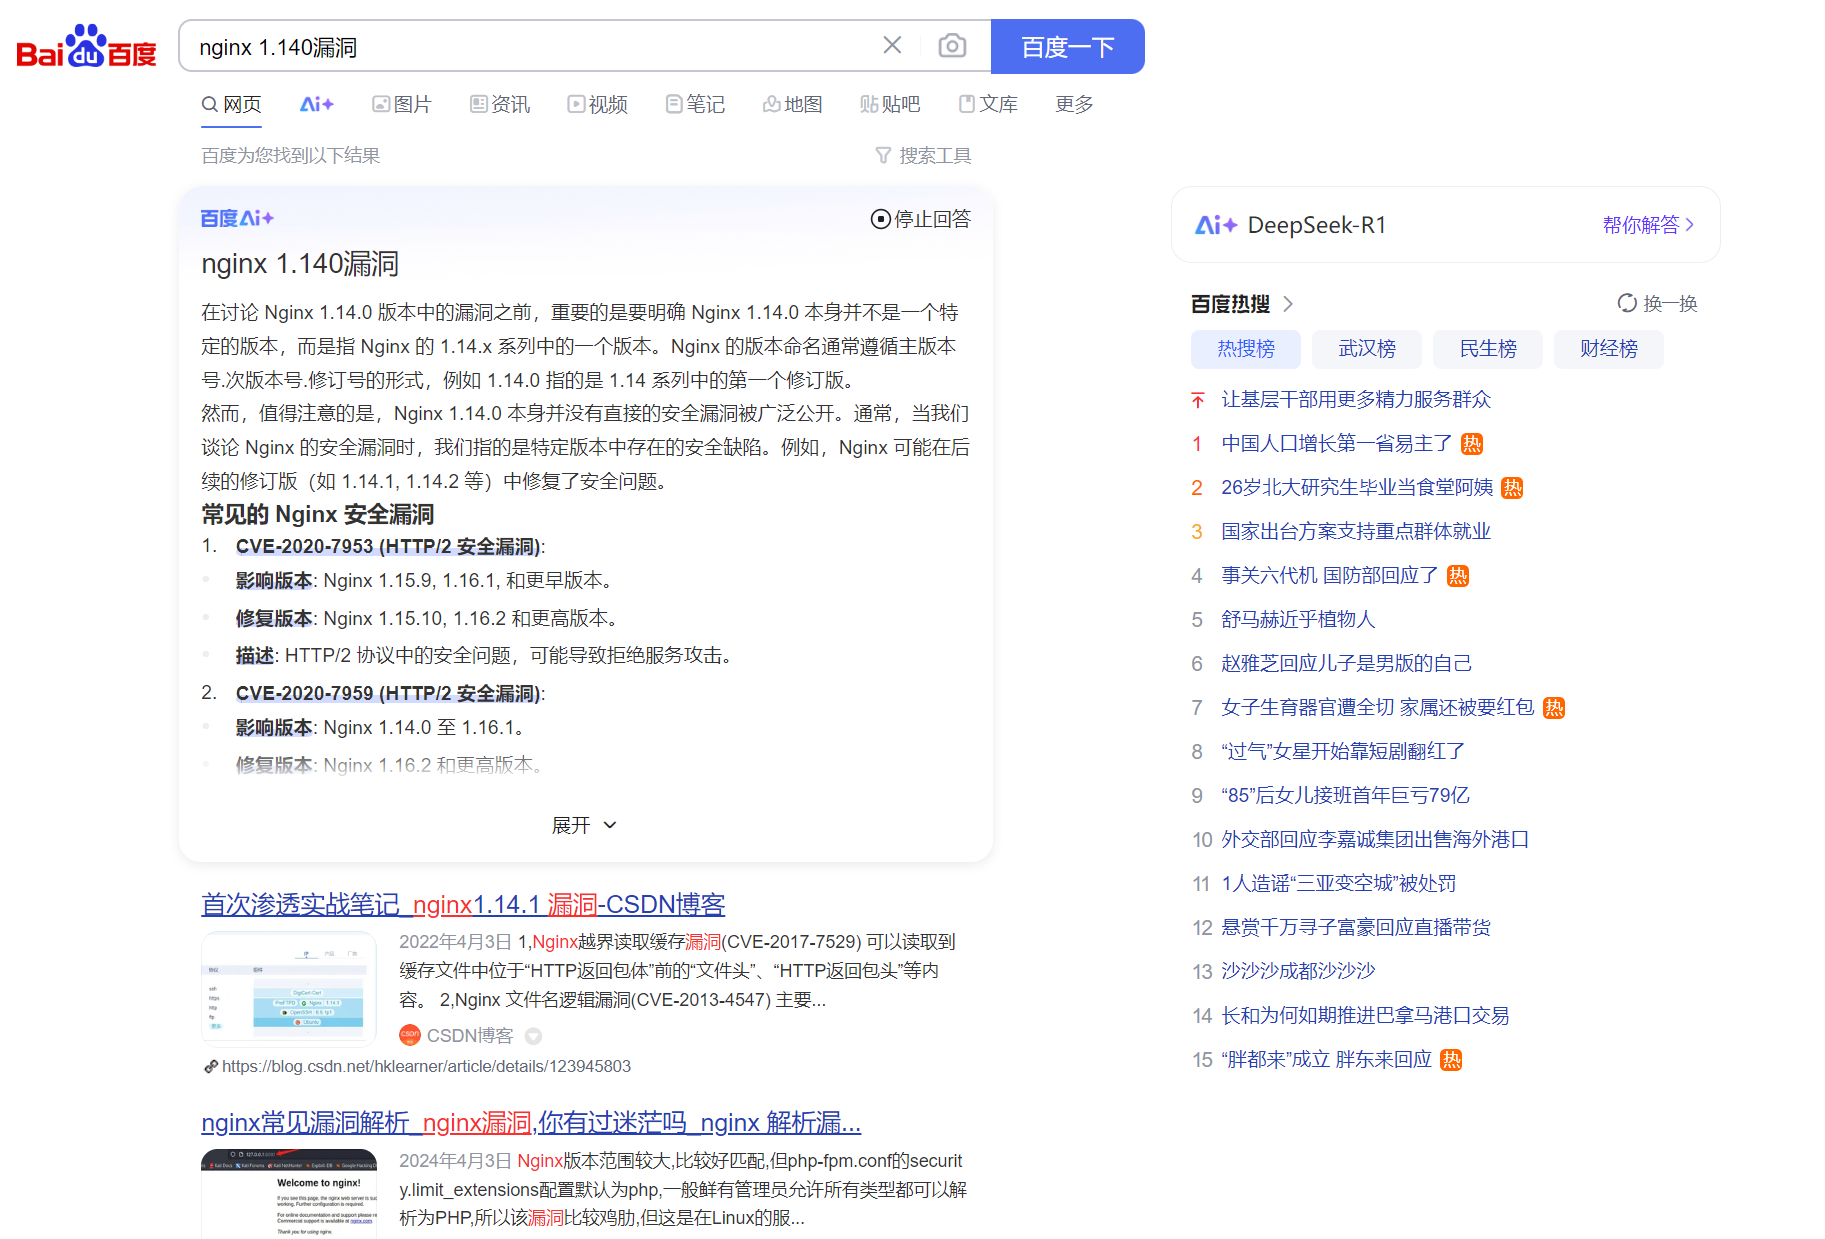Open the 贴吧 tab
The height and width of the screenshot is (1239, 1825).
pyautogui.click(x=890, y=104)
